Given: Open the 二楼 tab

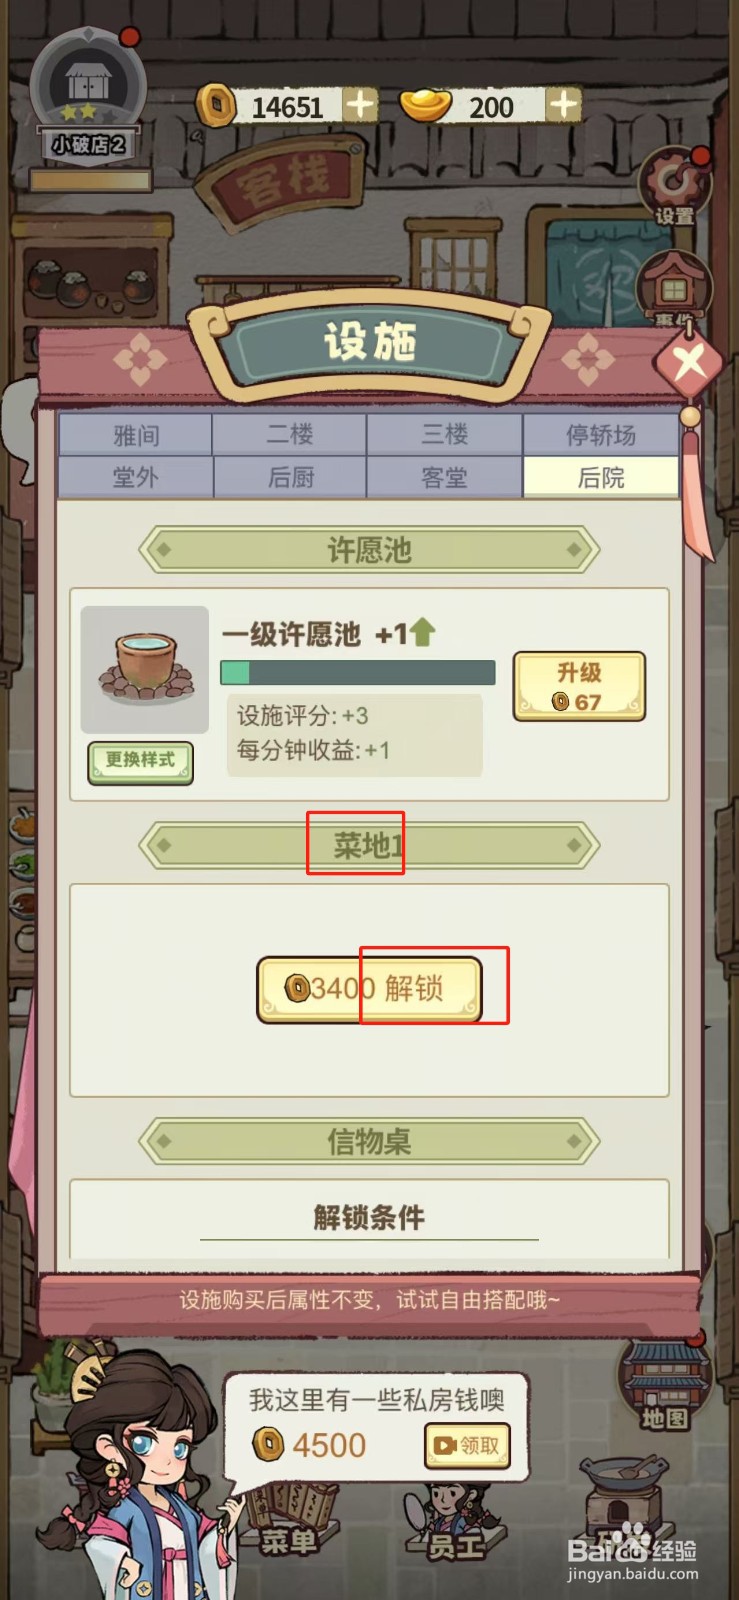Looking at the screenshot, I should [291, 435].
